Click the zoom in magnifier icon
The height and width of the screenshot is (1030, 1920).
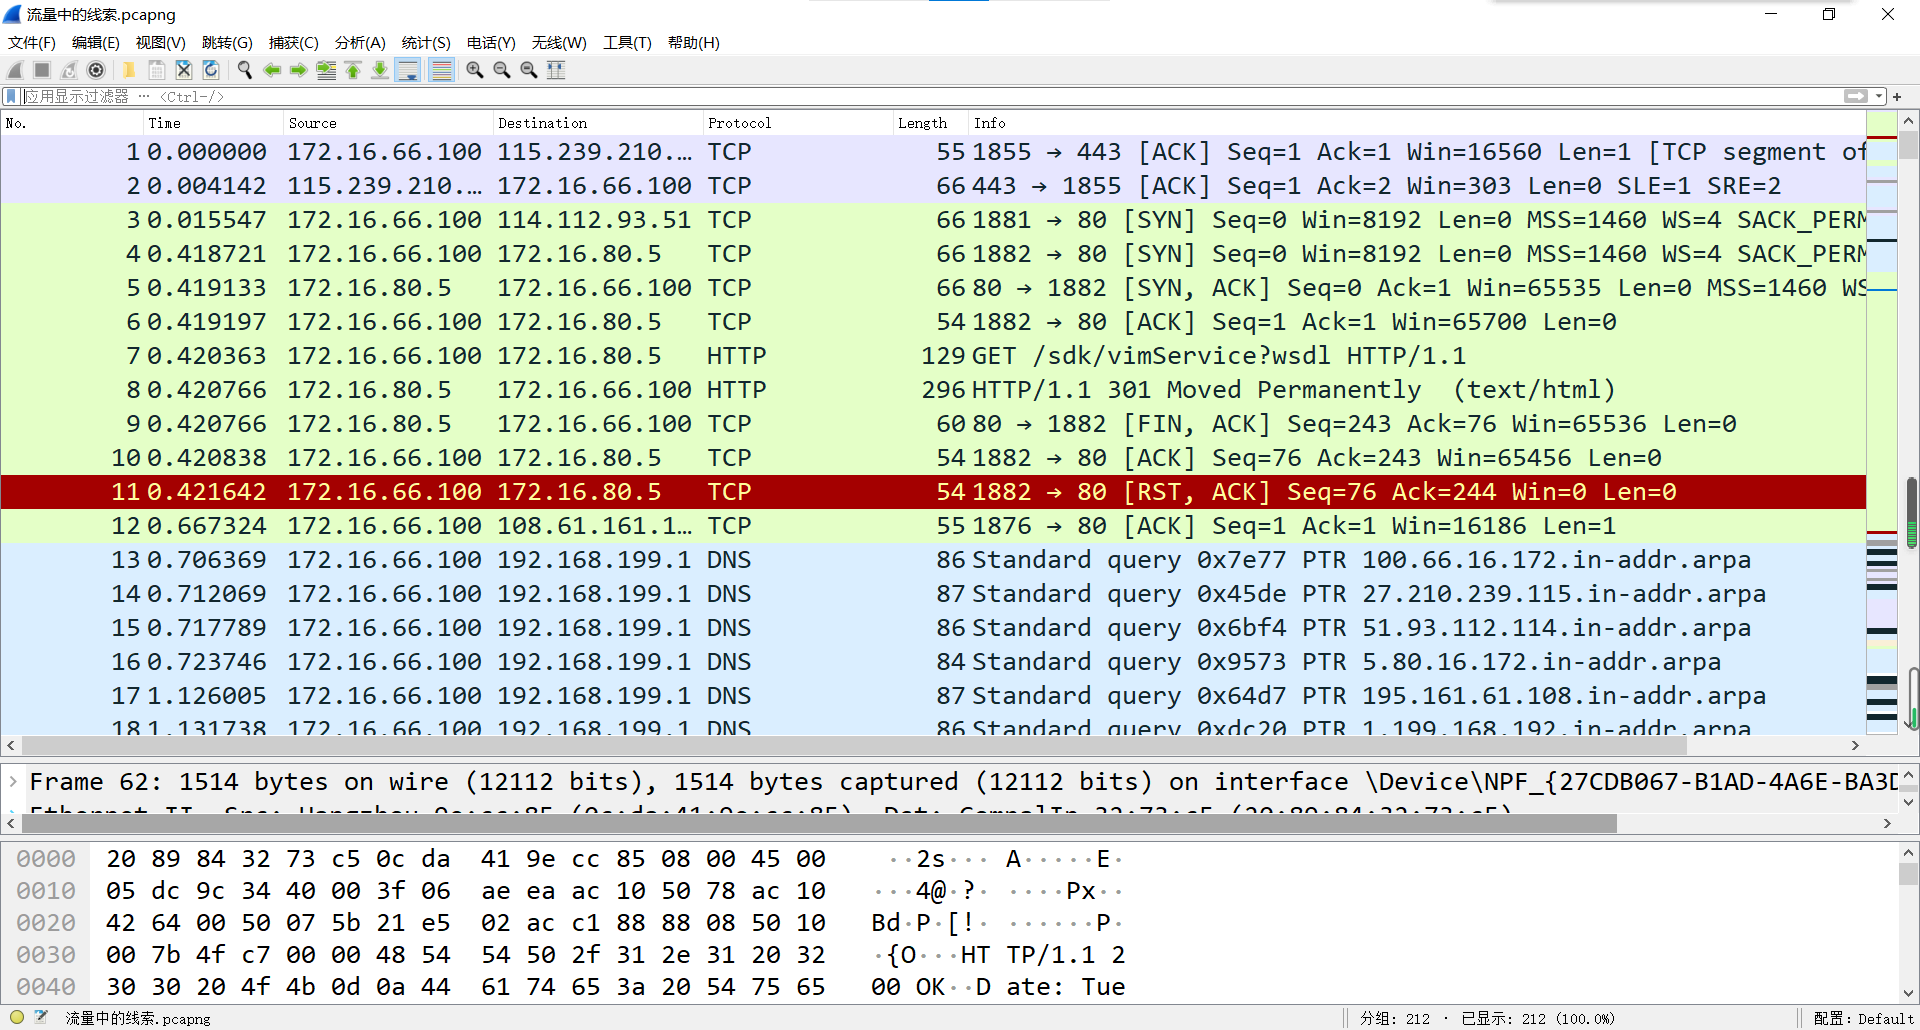pos(475,70)
